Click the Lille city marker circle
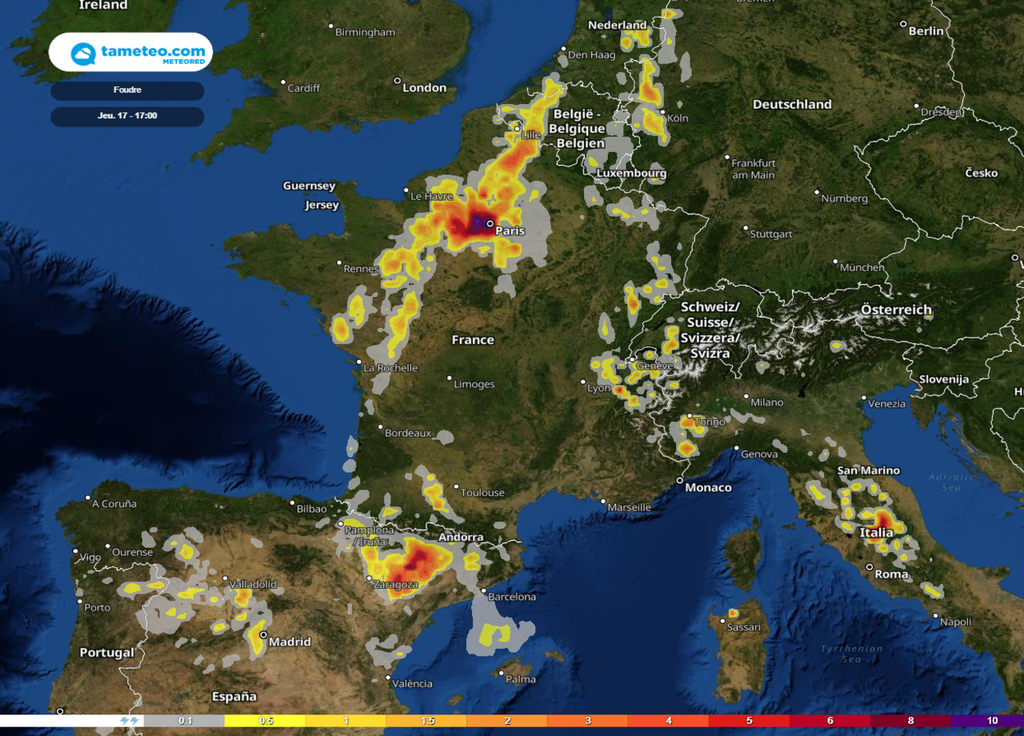Image resolution: width=1024 pixels, height=736 pixels. [517, 129]
